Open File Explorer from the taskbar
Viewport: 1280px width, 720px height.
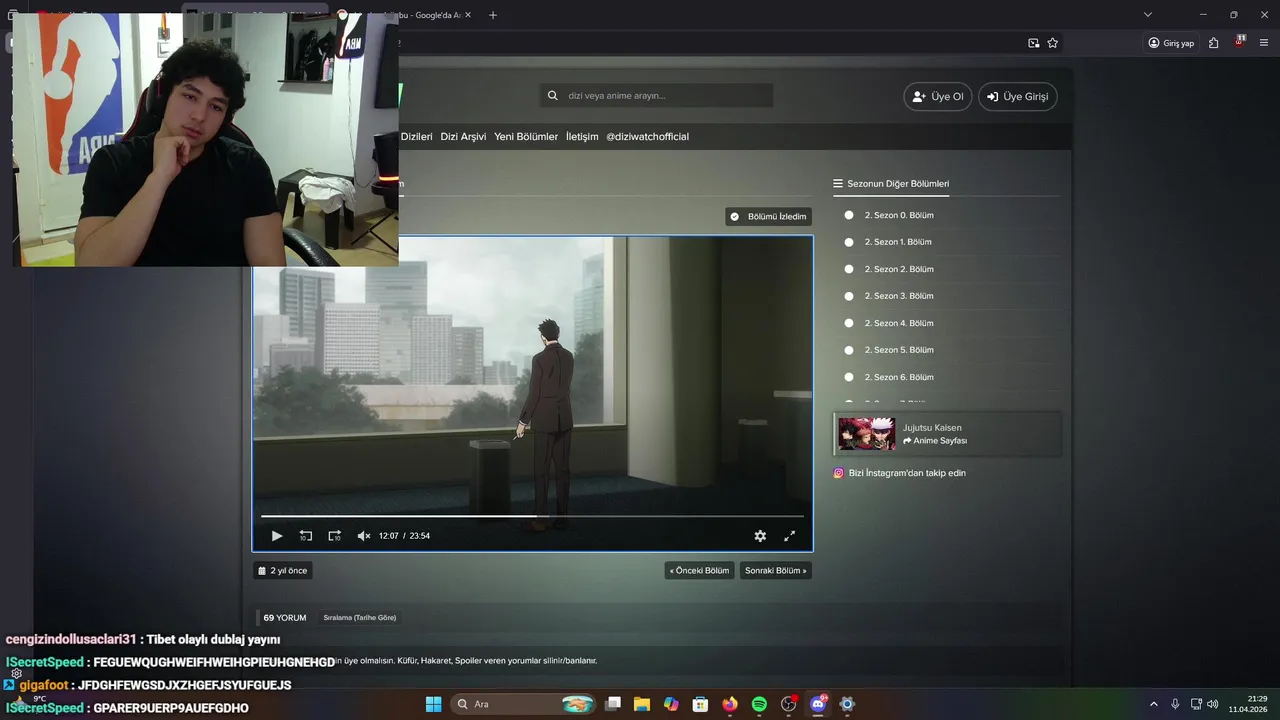[x=642, y=704]
